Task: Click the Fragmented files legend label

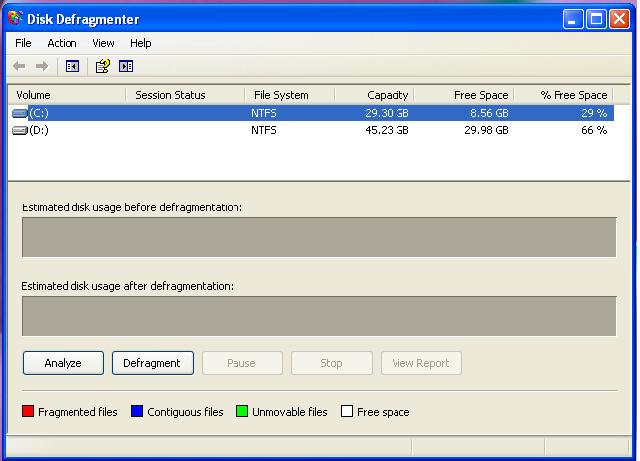Action: pyautogui.click(x=78, y=412)
